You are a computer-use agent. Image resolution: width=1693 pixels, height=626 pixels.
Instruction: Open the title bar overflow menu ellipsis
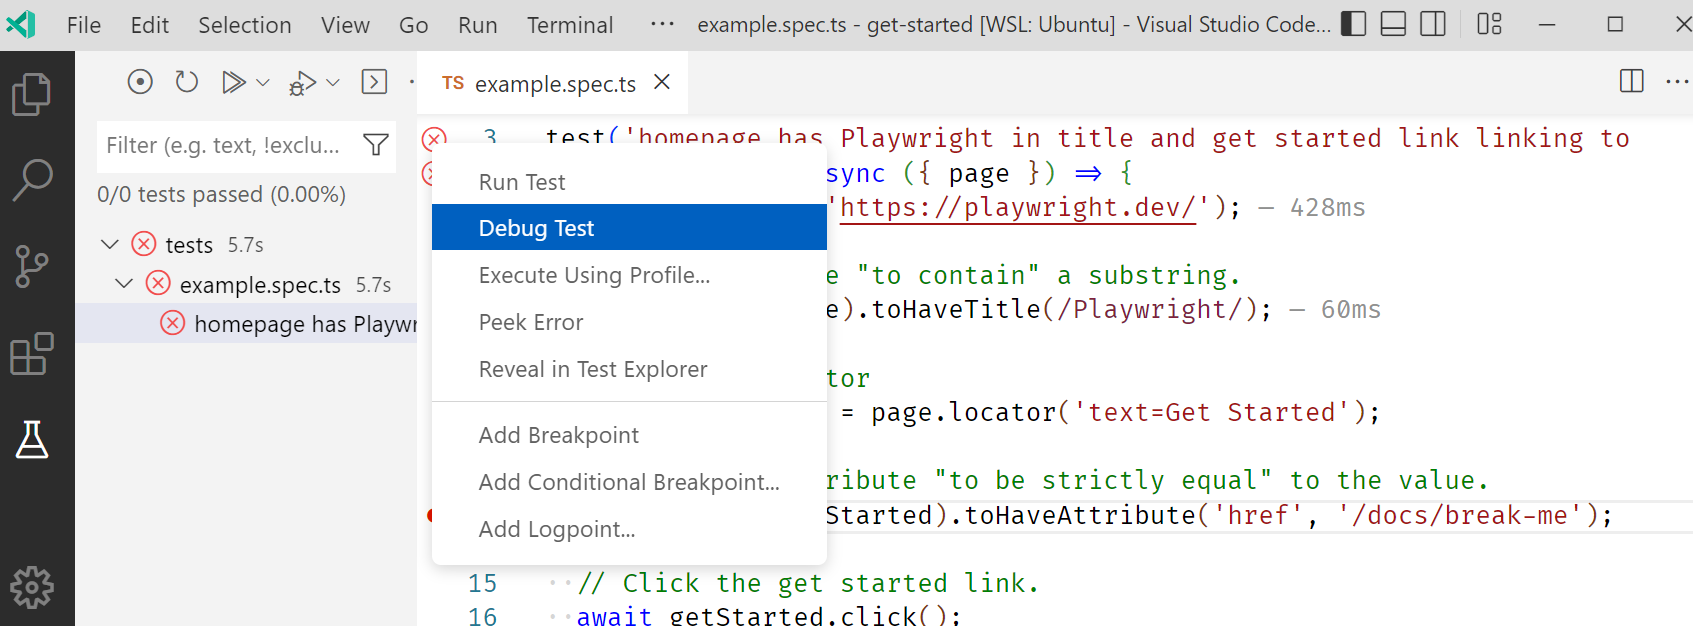pos(662,24)
